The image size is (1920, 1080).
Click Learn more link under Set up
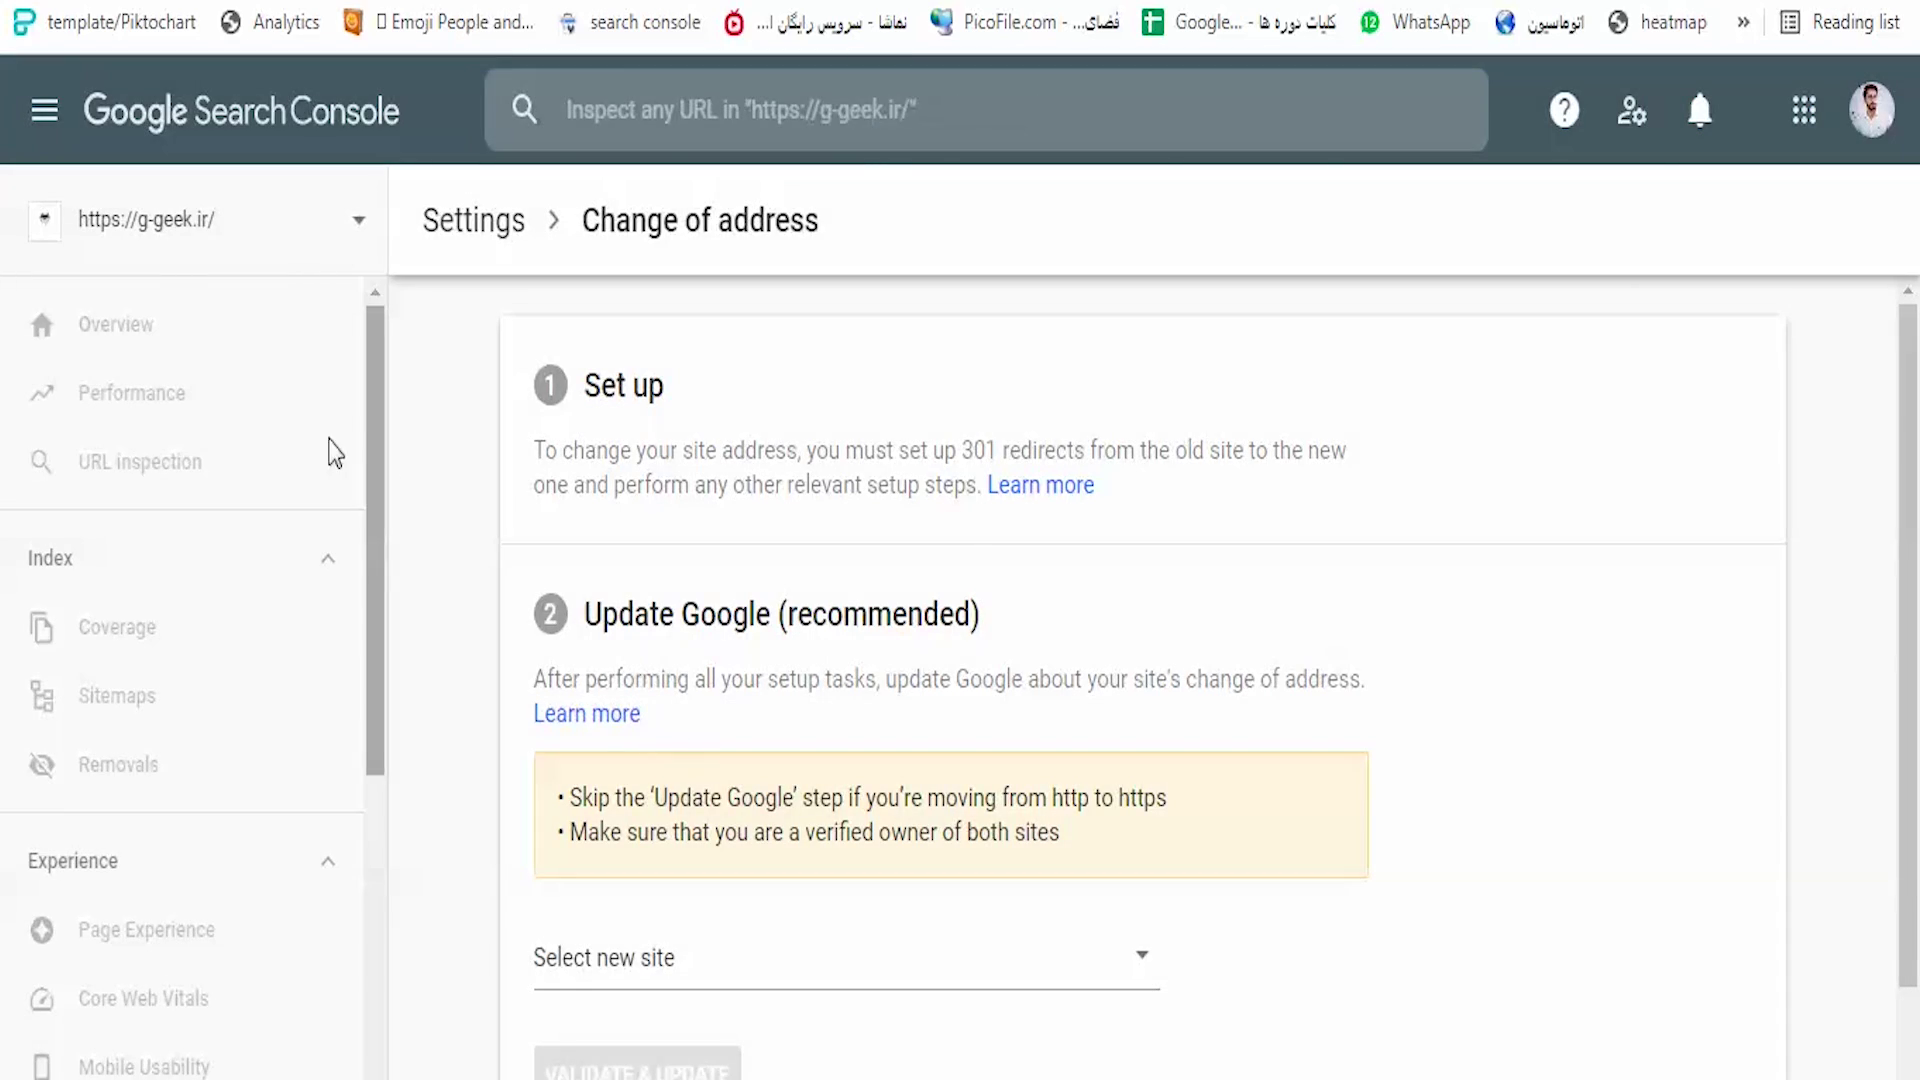[1040, 485]
